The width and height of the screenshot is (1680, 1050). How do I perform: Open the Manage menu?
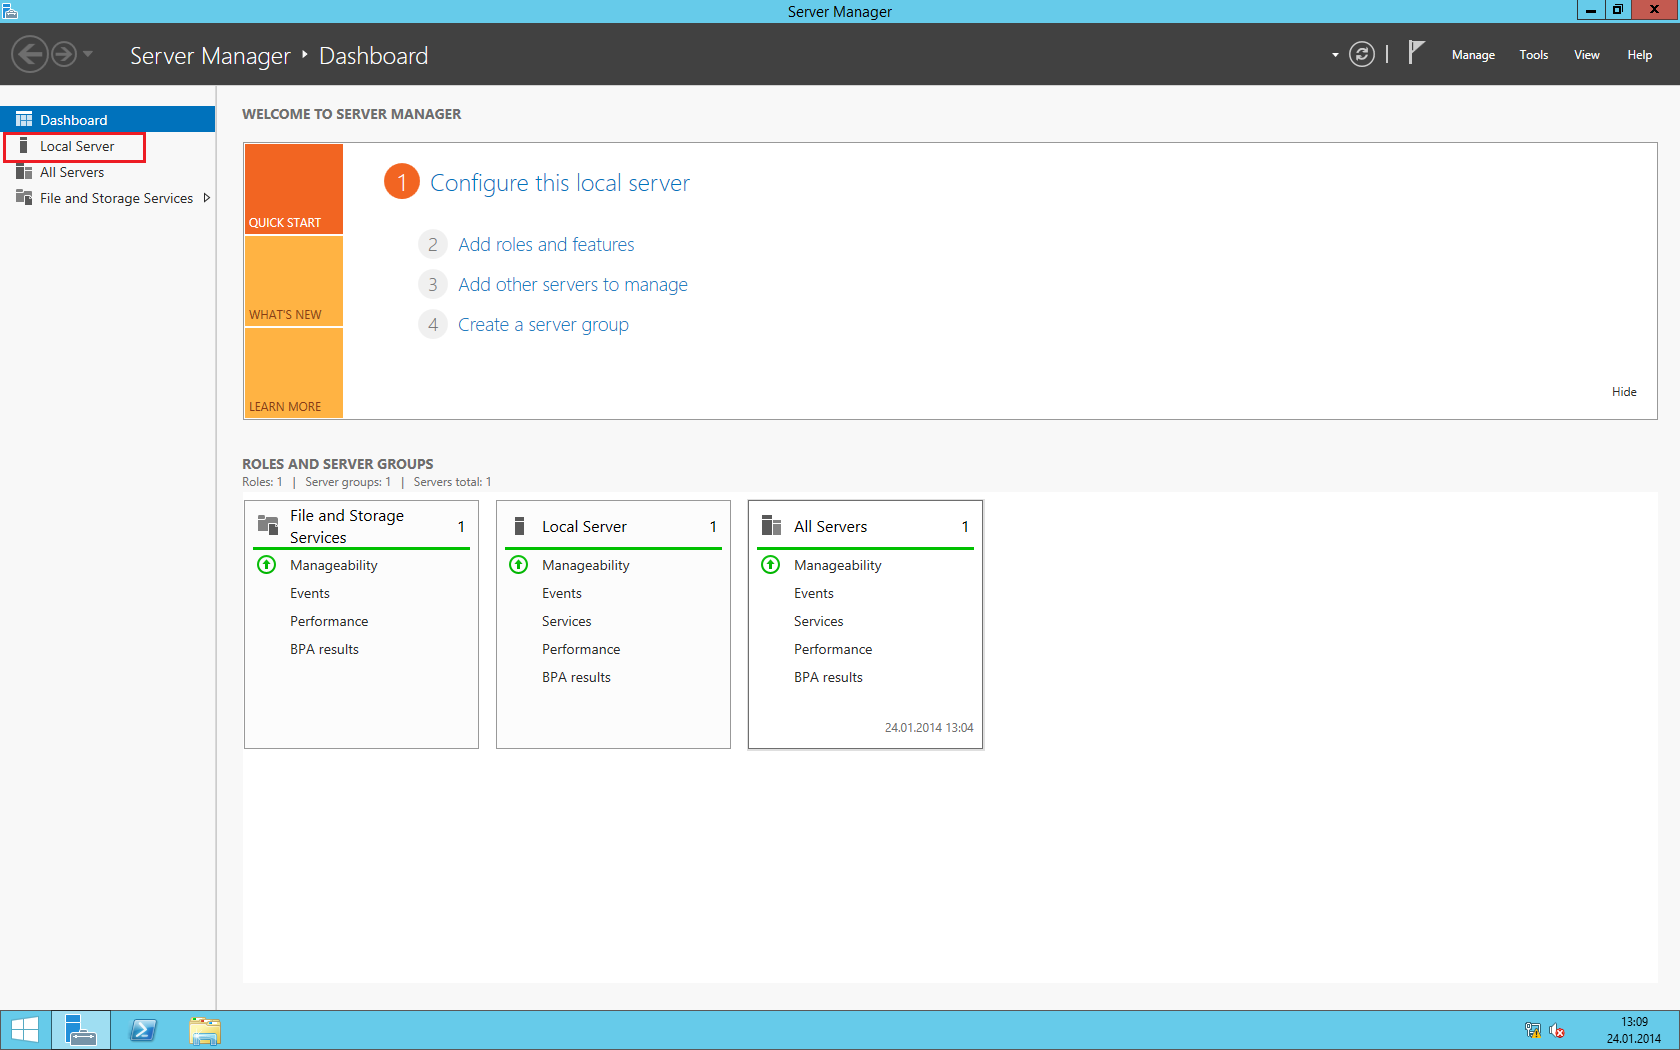(1473, 55)
